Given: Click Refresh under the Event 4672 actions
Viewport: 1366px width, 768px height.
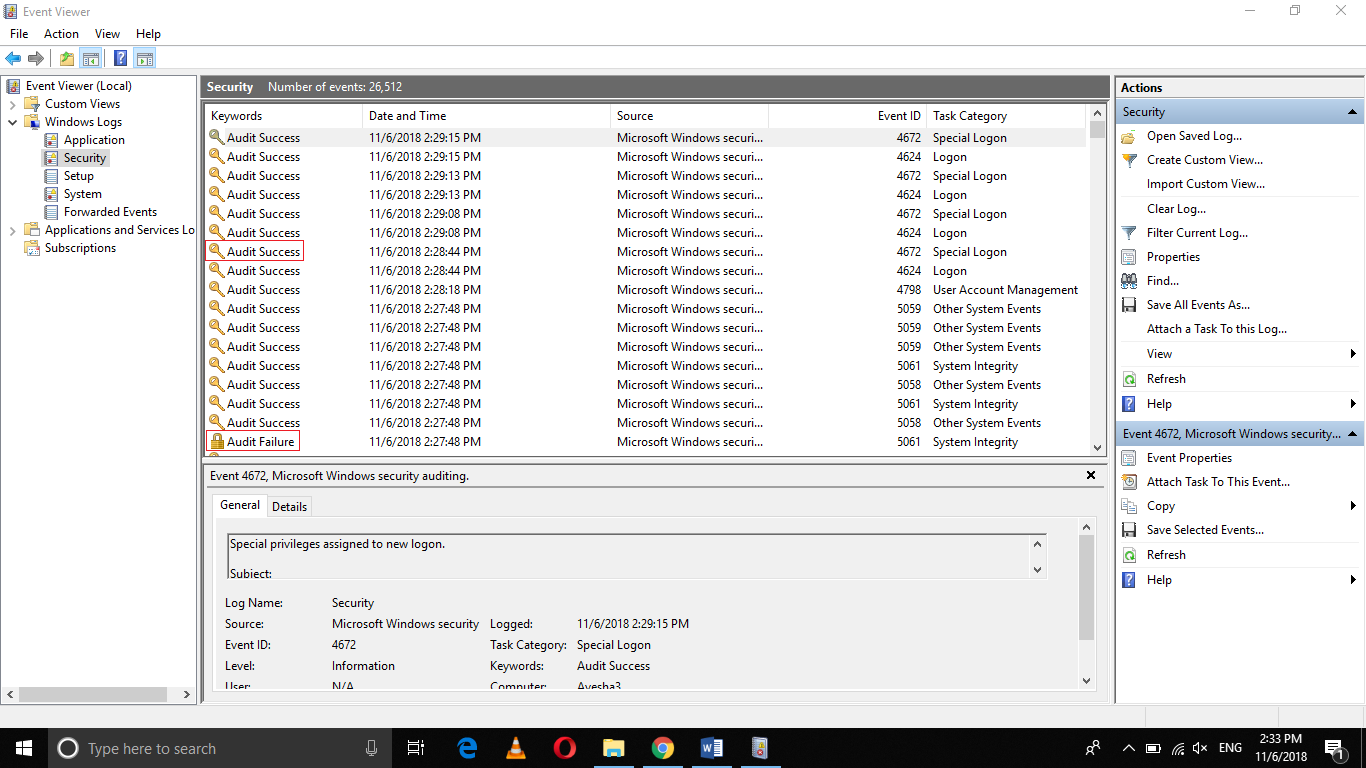Looking at the screenshot, I should [1166, 555].
